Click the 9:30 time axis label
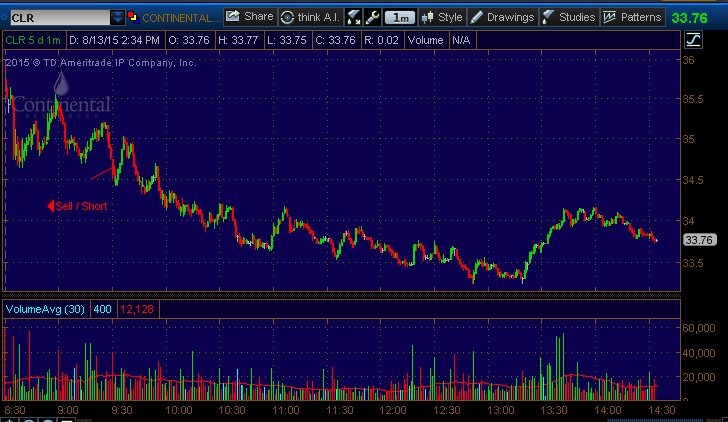This screenshot has height=422, width=728. pos(122,410)
